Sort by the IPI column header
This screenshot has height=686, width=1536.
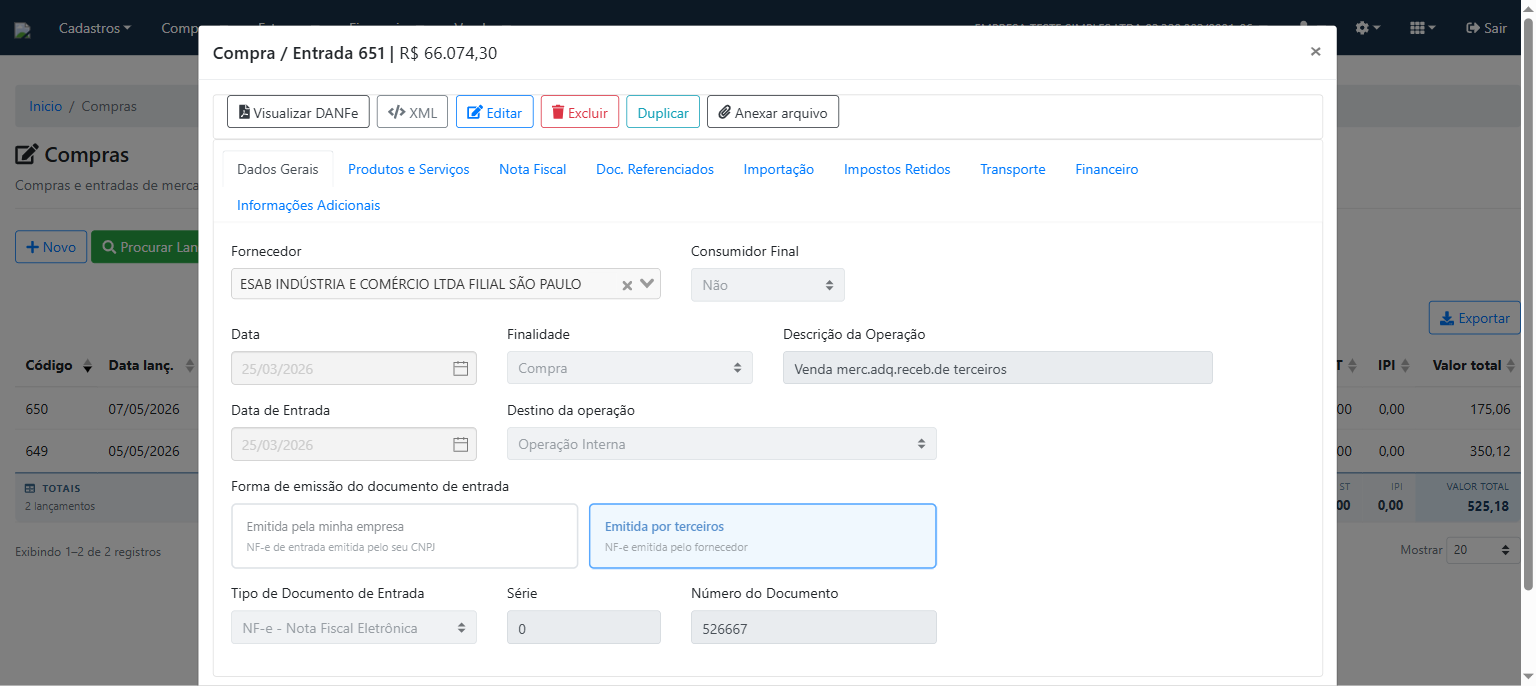(x=1394, y=366)
